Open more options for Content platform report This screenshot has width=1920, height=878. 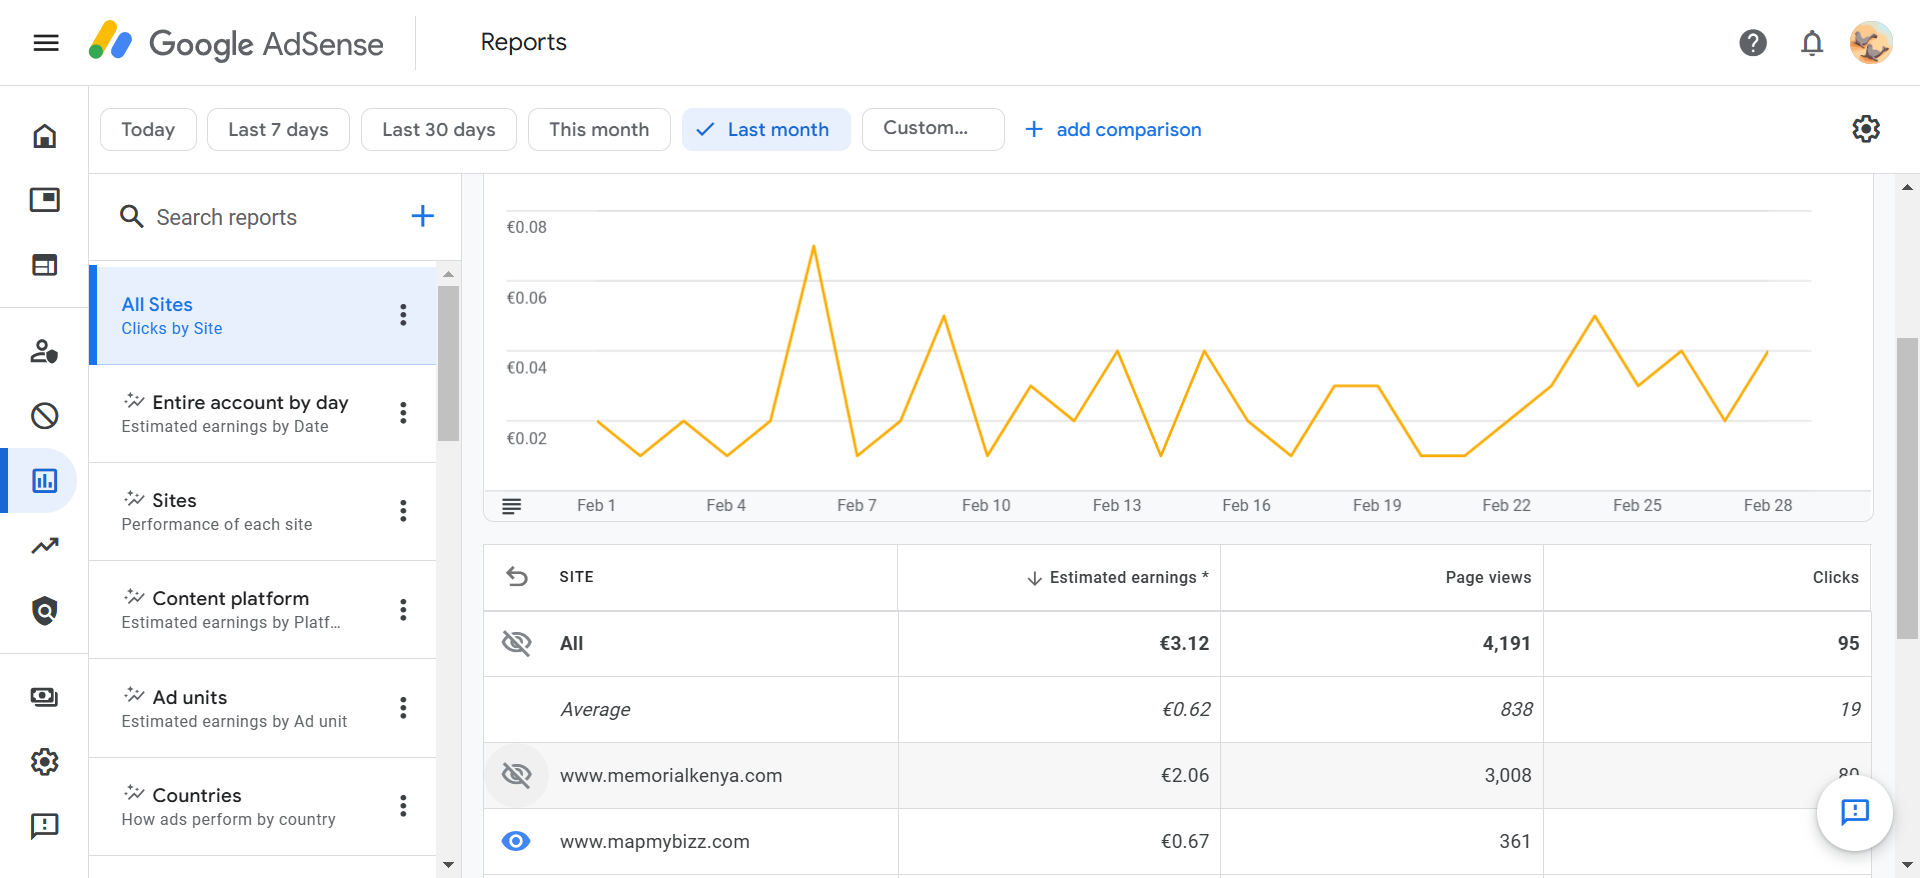point(403,610)
